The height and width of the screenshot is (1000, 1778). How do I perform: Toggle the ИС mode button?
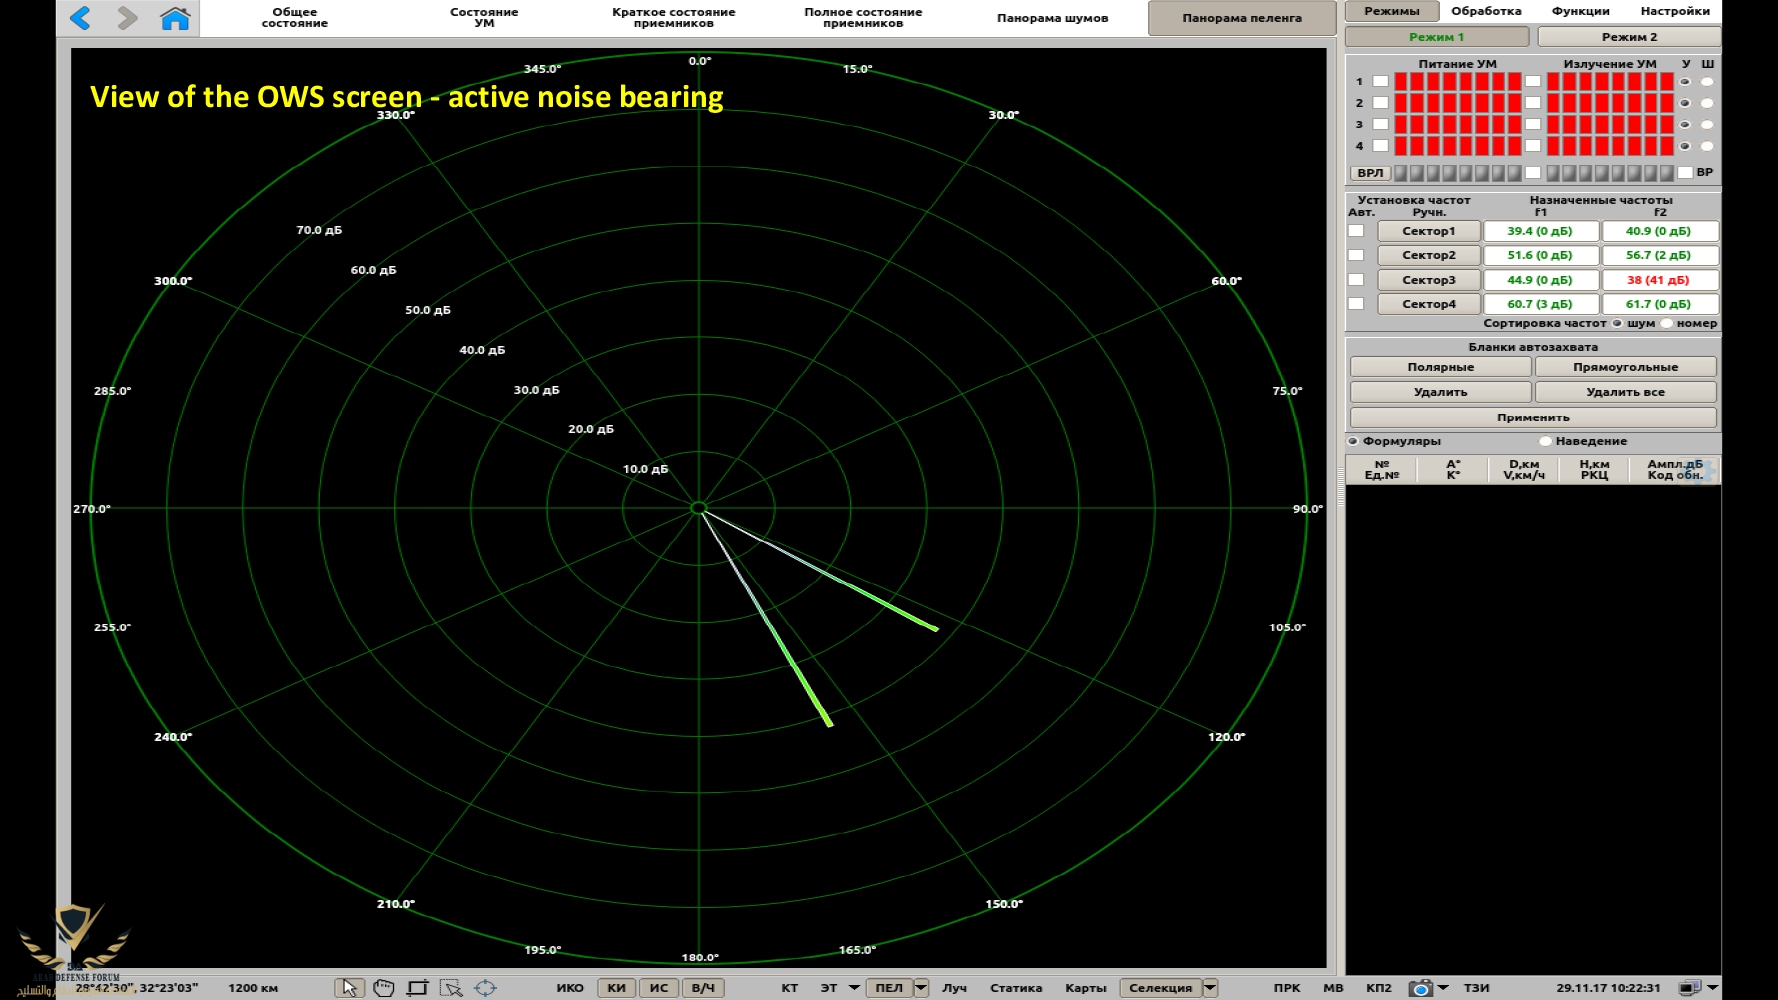659,988
